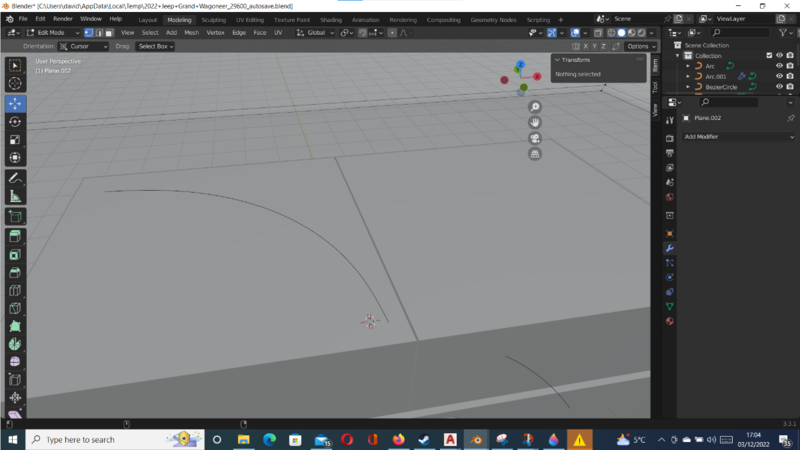
Task: Select the Move tool in the toolbar
Action: (x=15, y=104)
